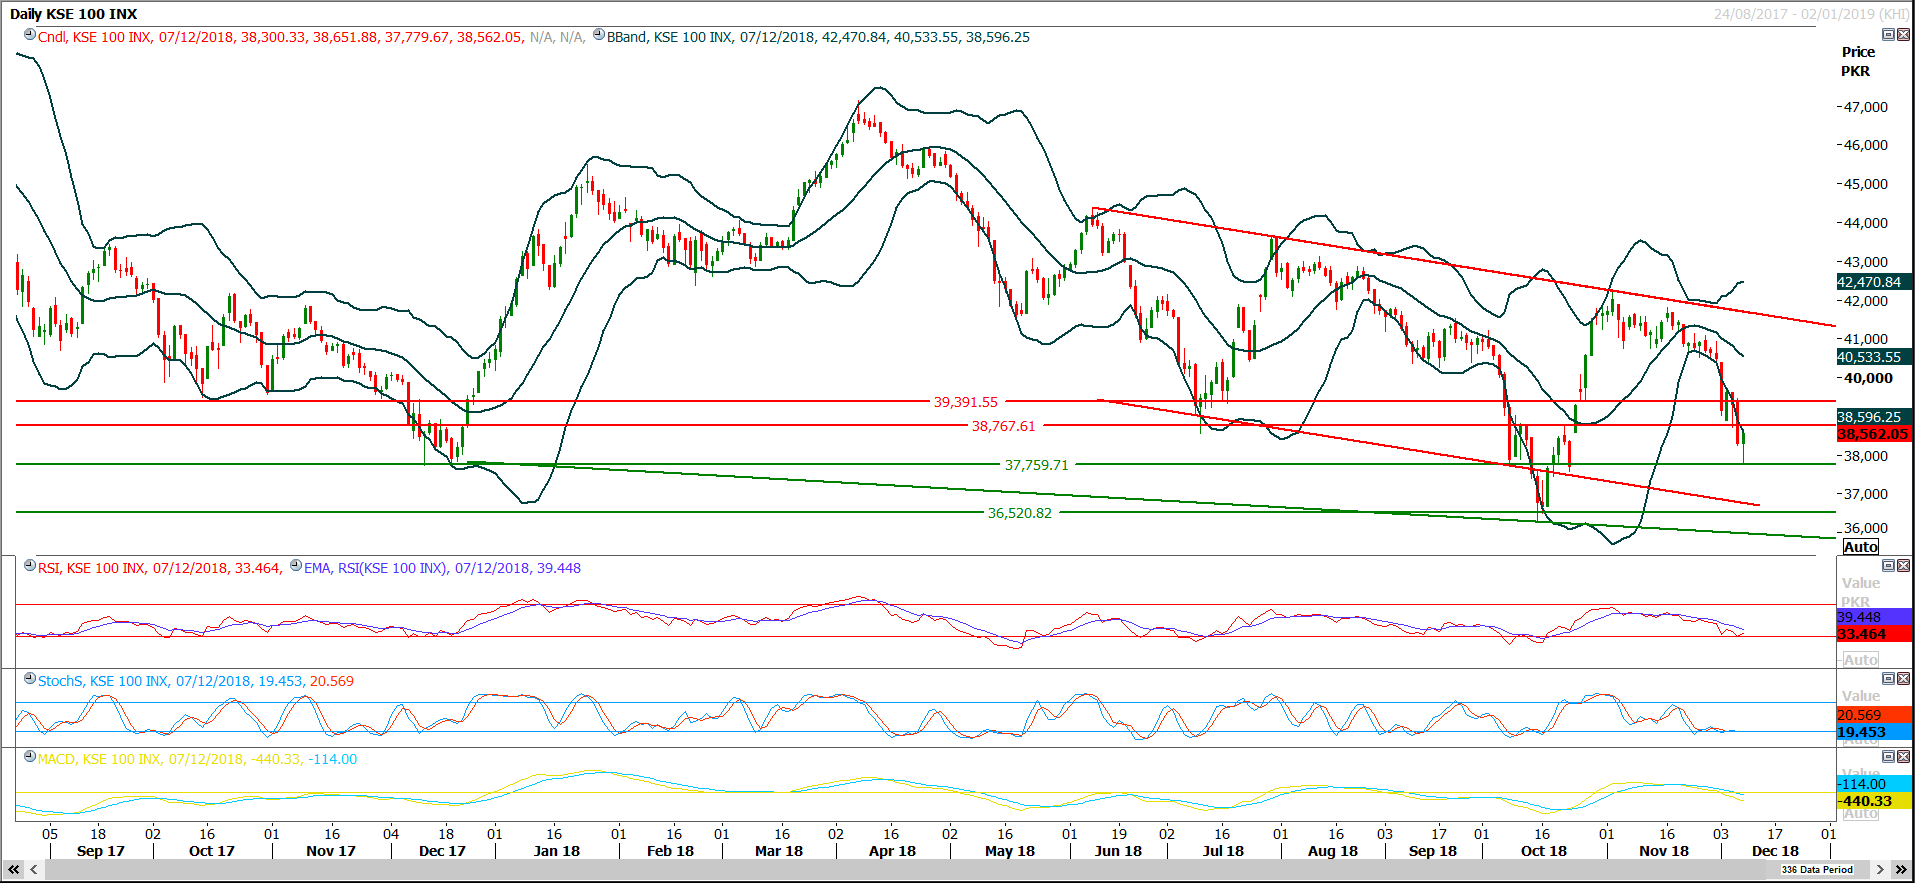Step chart back with single-left arrow
This screenshot has width=1915, height=883.
click(34, 870)
